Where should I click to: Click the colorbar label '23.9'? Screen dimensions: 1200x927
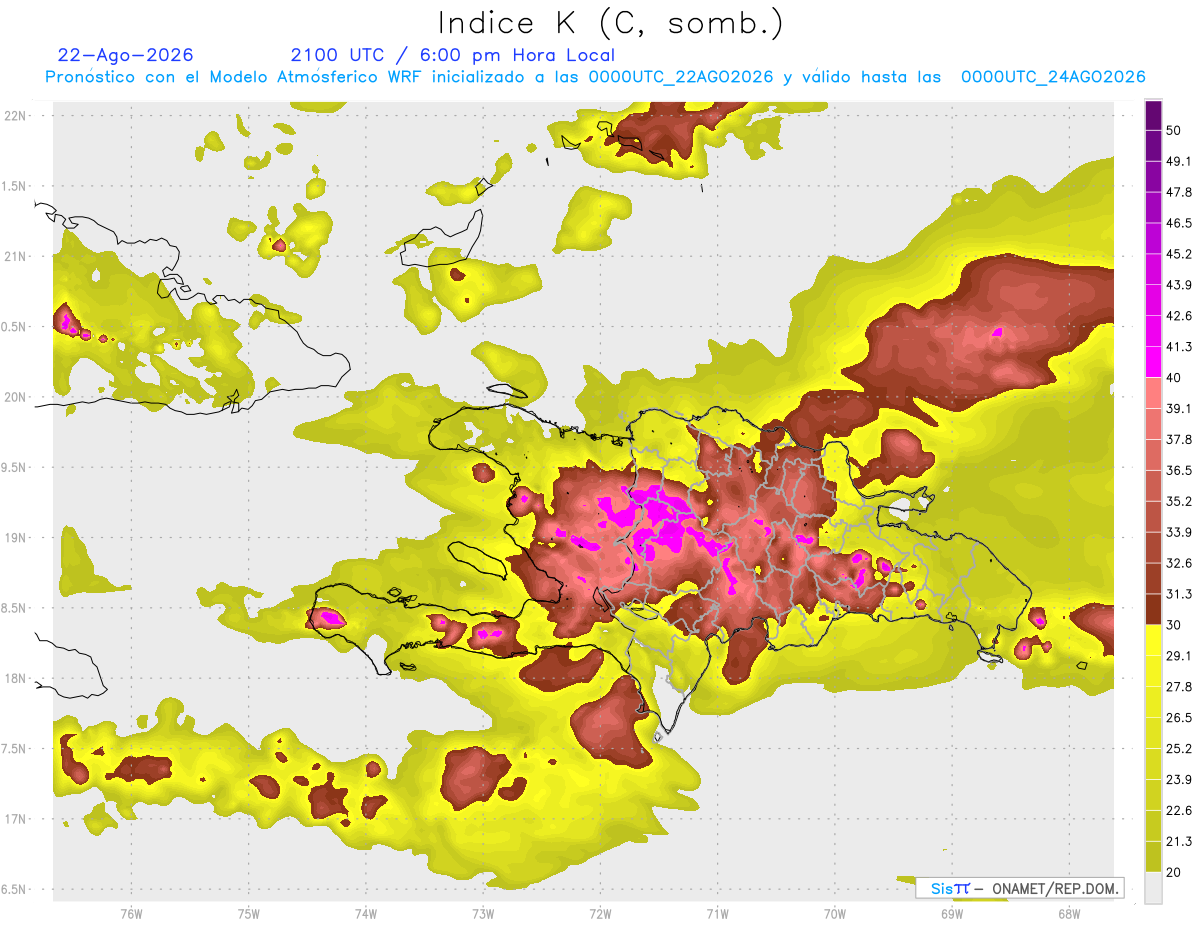1180,780
